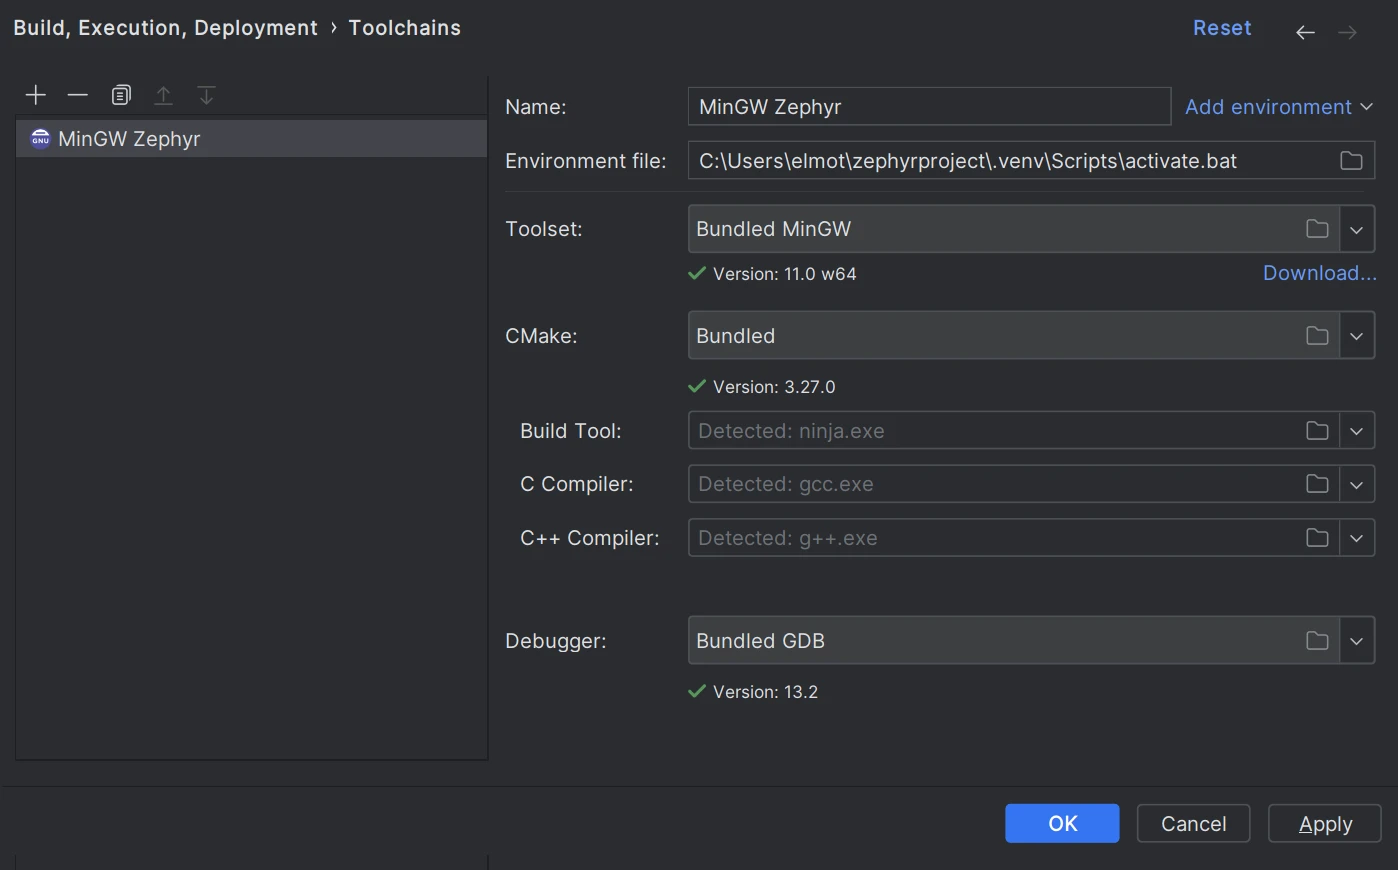Remove the selected toolchain with minus icon

click(78, 95)
